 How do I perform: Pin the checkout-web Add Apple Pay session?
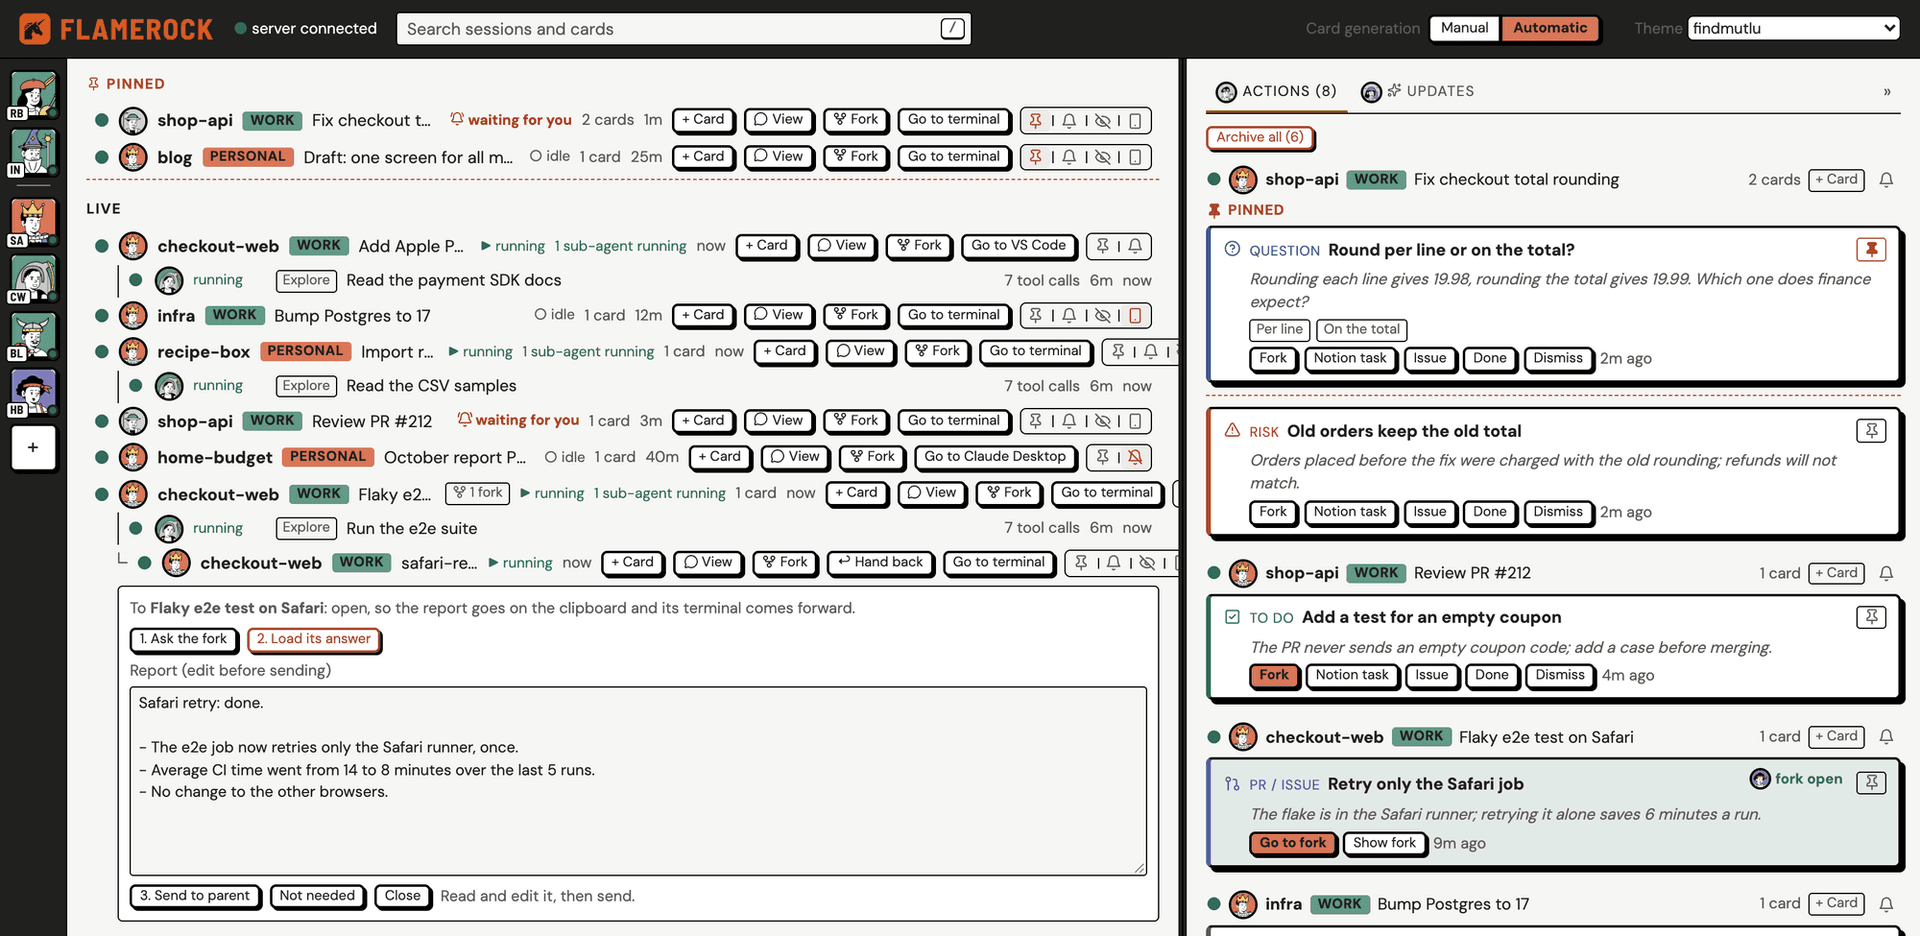[x=1102, y=246]
